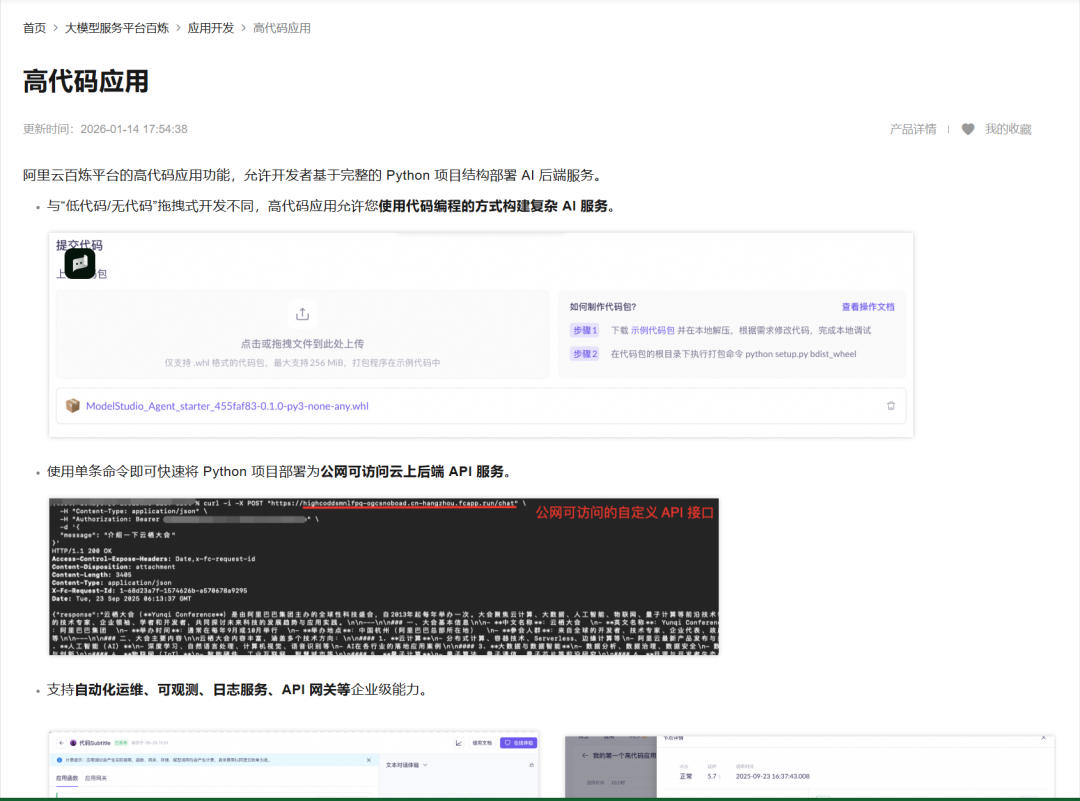Screen dimensions: 1080x801
Task: Click the chart icon in the 代码Subtitle toolbar
Action: [x=458, y=743]
